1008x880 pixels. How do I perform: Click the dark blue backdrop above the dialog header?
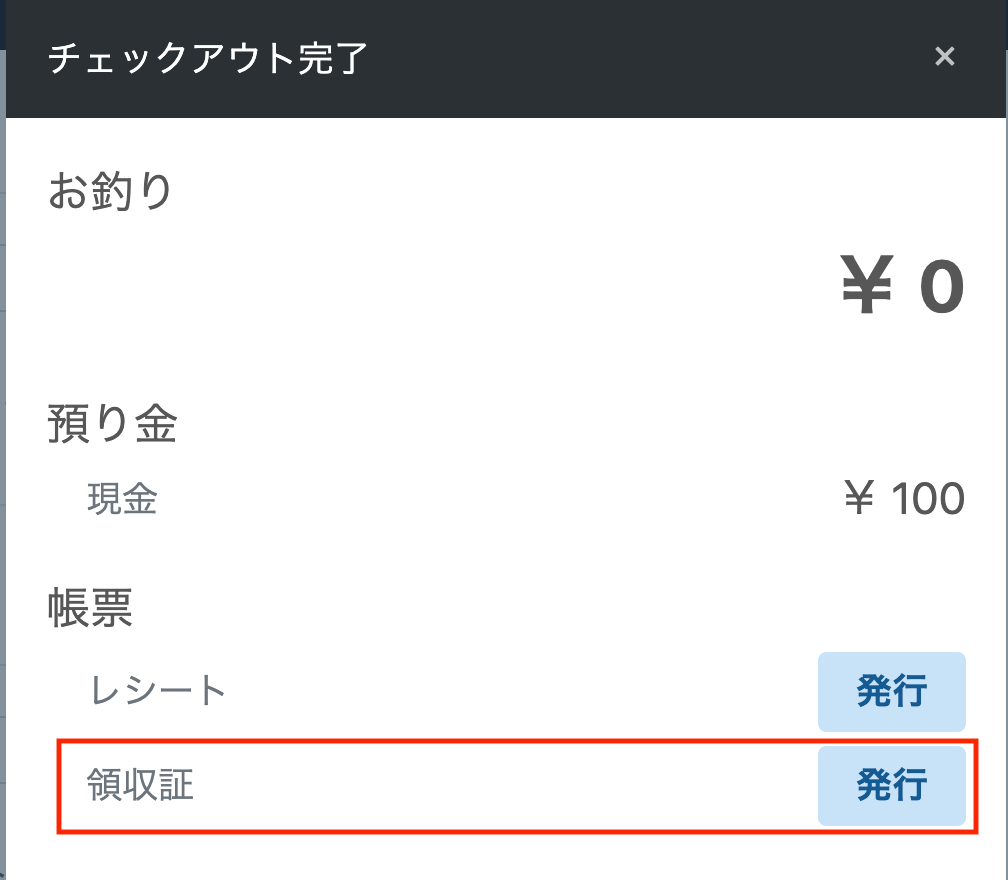point(500,8)
